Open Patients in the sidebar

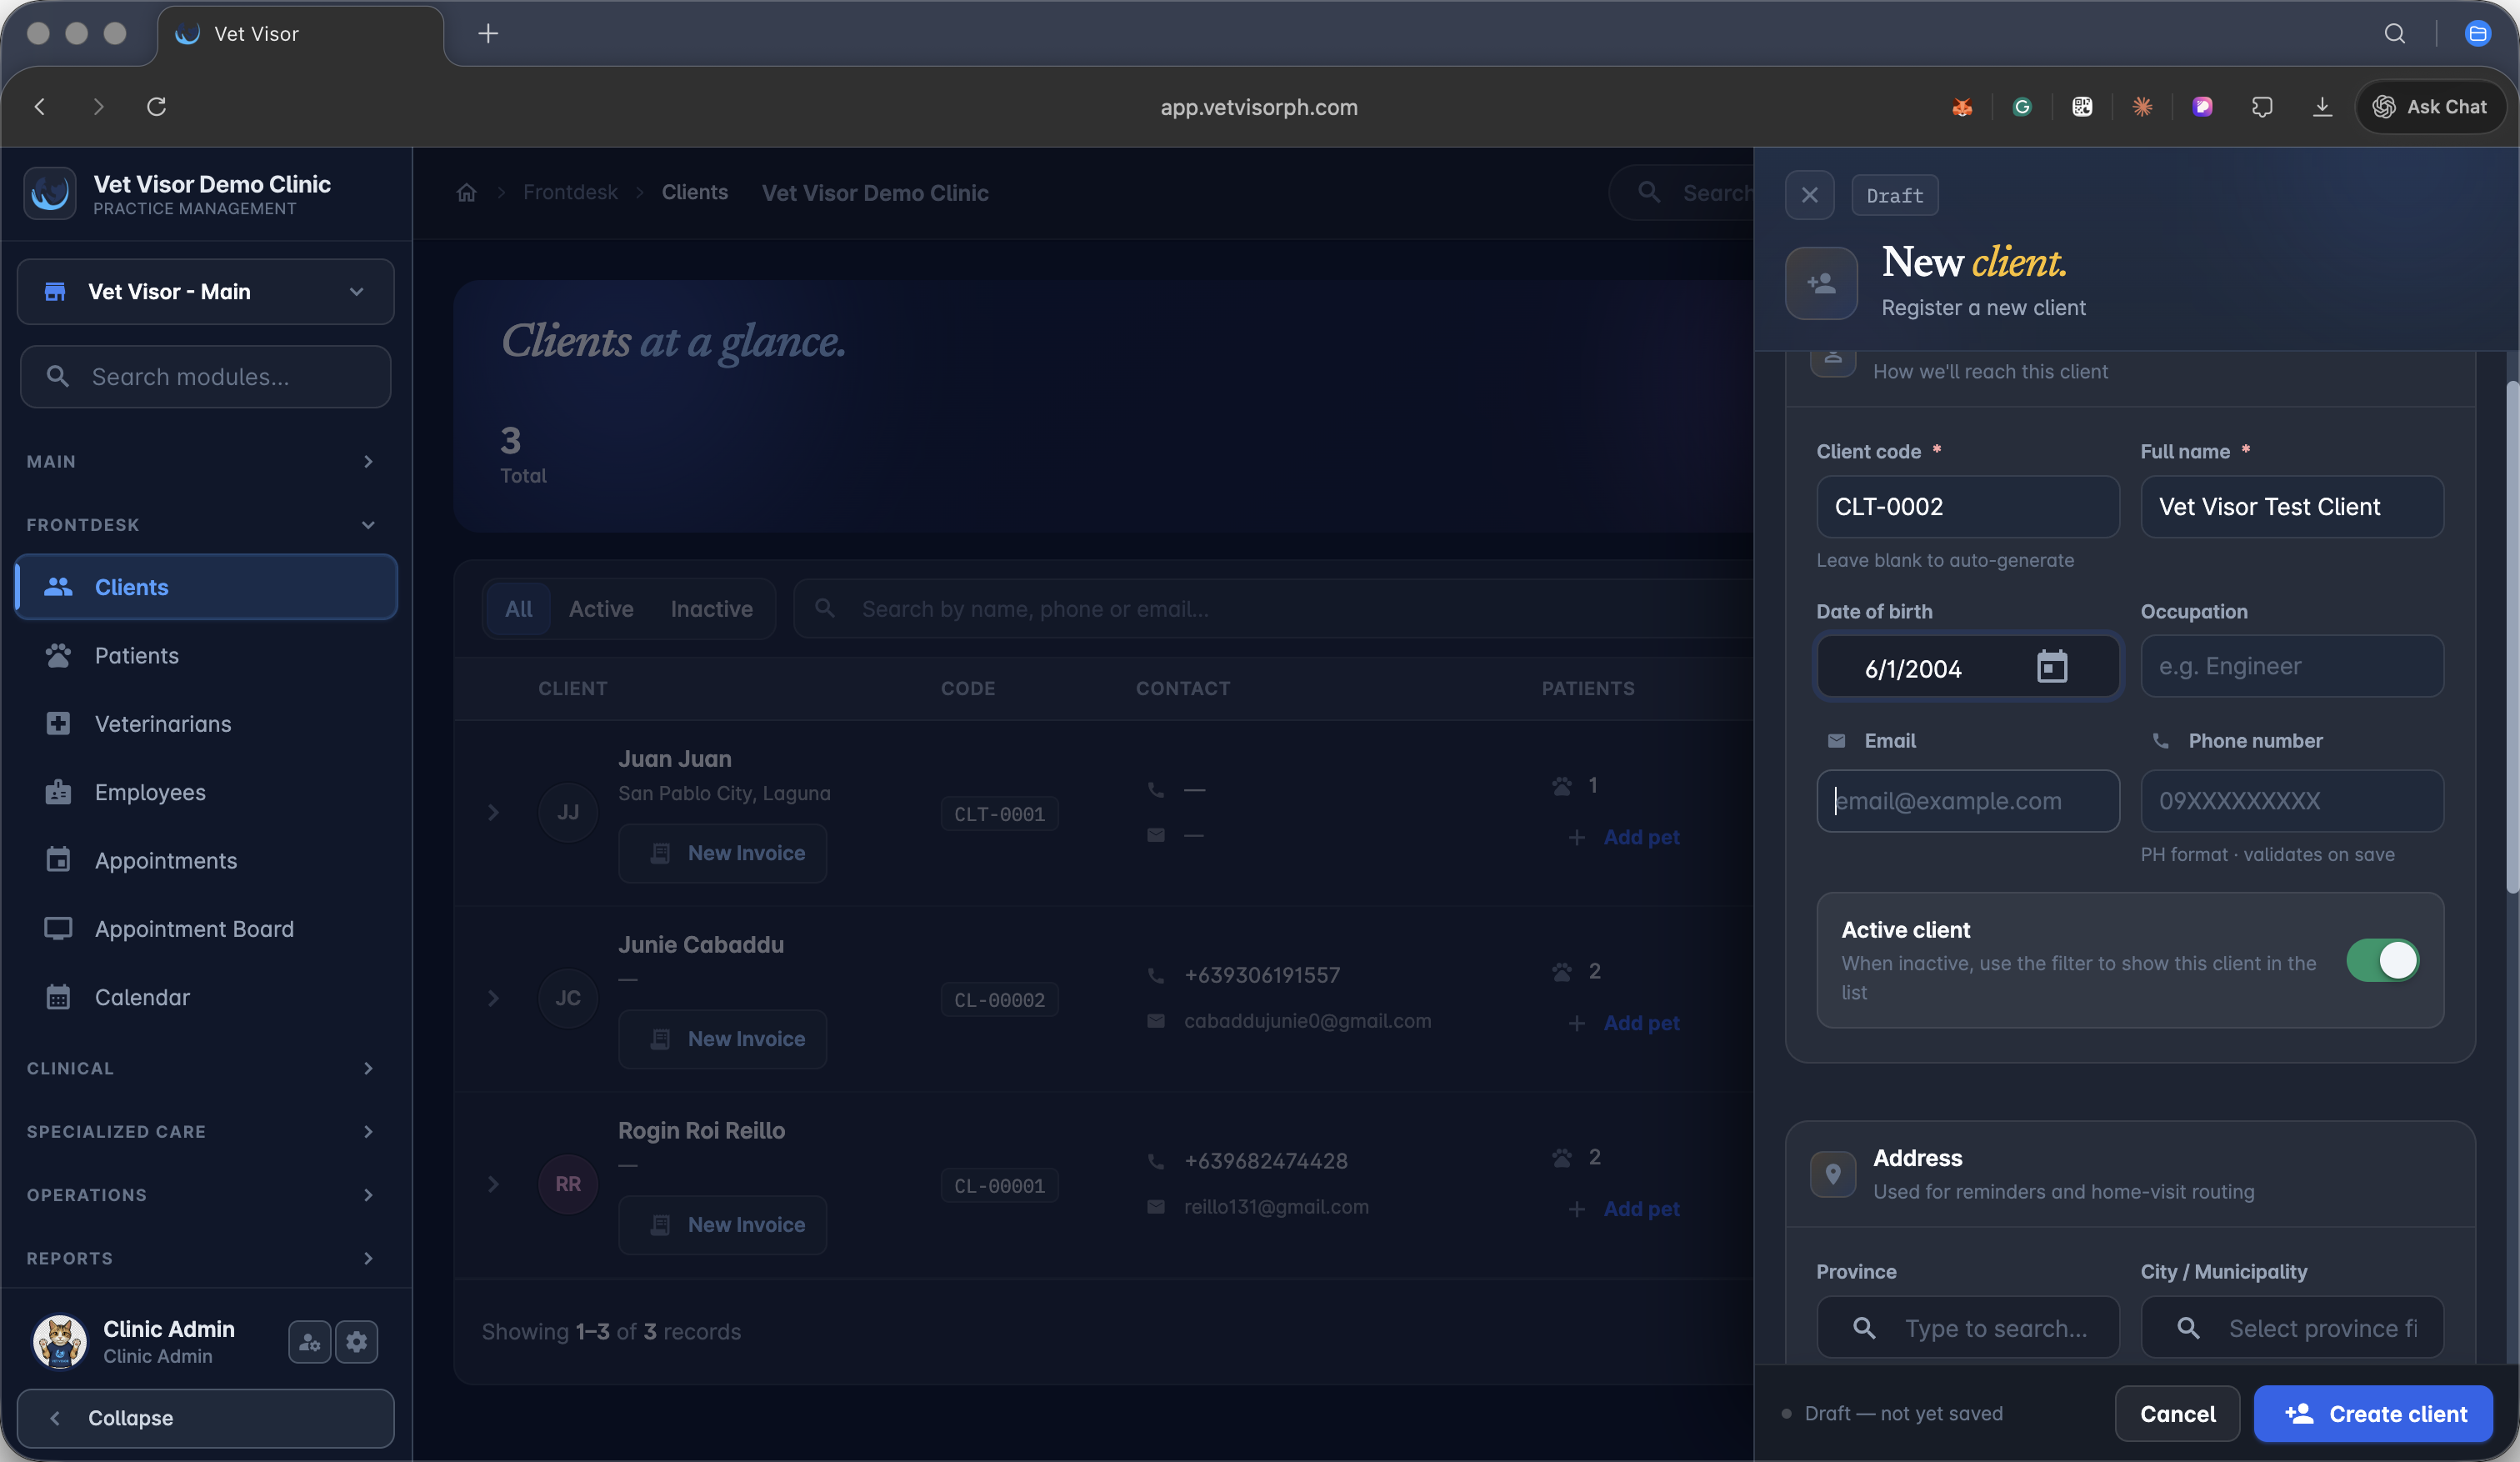click(206, 655)
